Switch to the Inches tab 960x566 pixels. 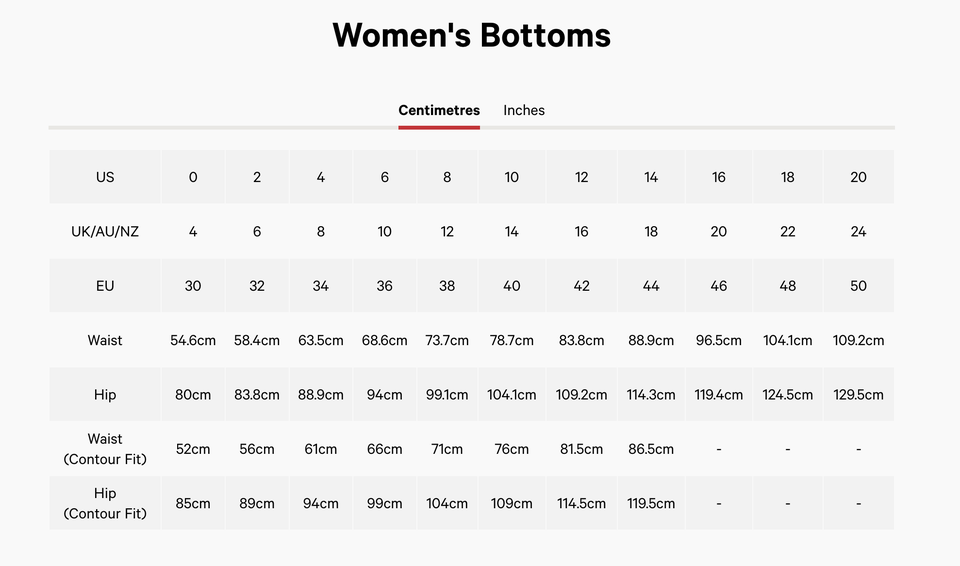[524, 110]
